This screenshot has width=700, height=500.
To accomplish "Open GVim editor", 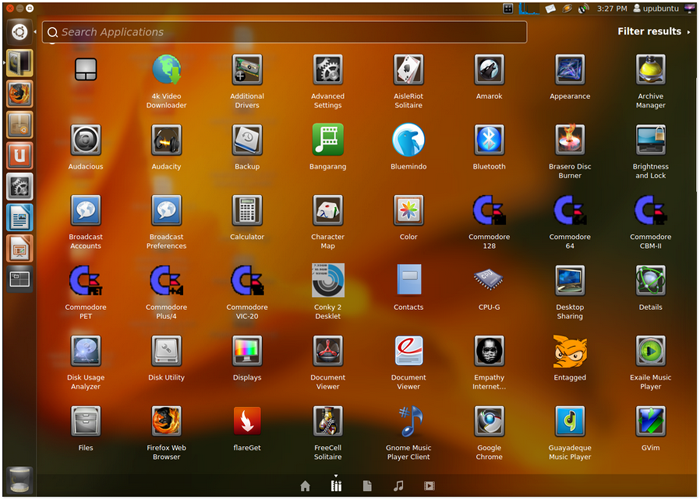I will click(x=650, y=421).
